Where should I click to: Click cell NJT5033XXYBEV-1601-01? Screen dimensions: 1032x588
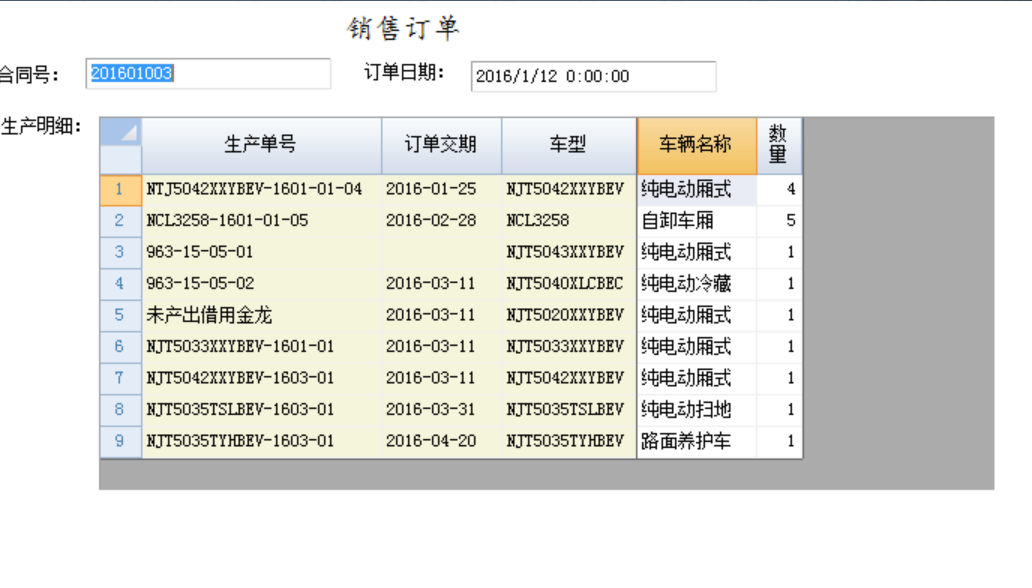pos(261,347)
